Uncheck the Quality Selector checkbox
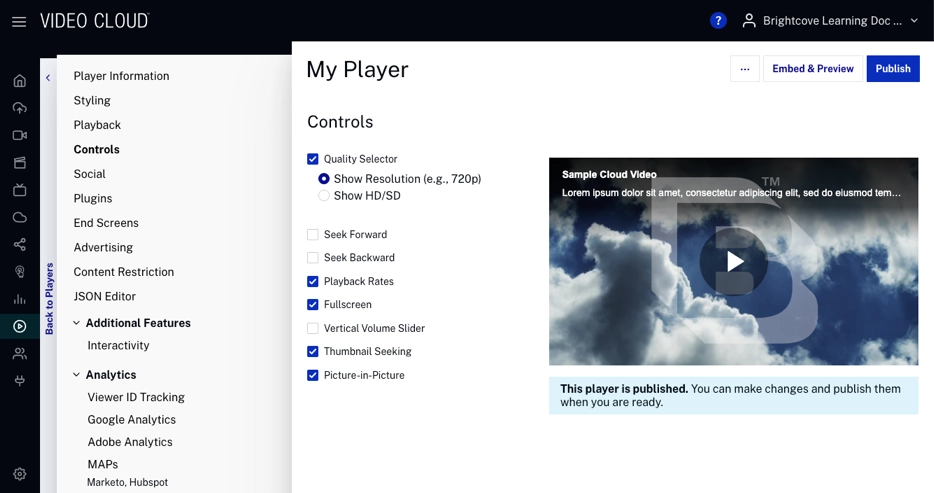934x493 pixels. point(313,159)
